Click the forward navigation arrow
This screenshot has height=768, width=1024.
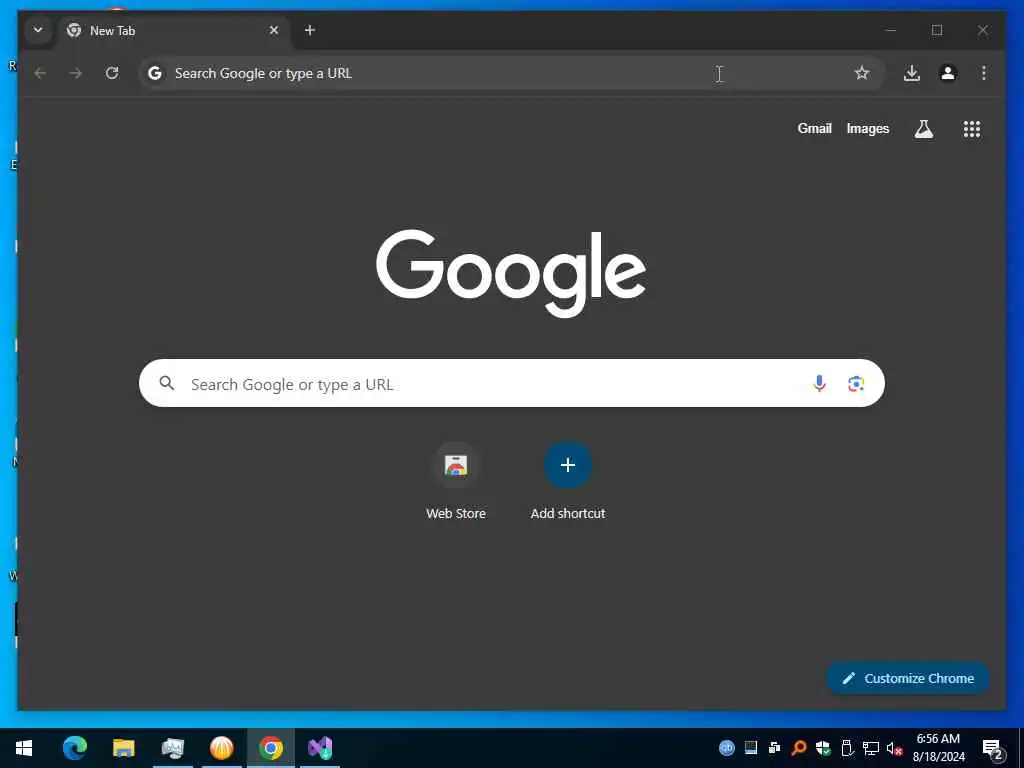point(76,73)
